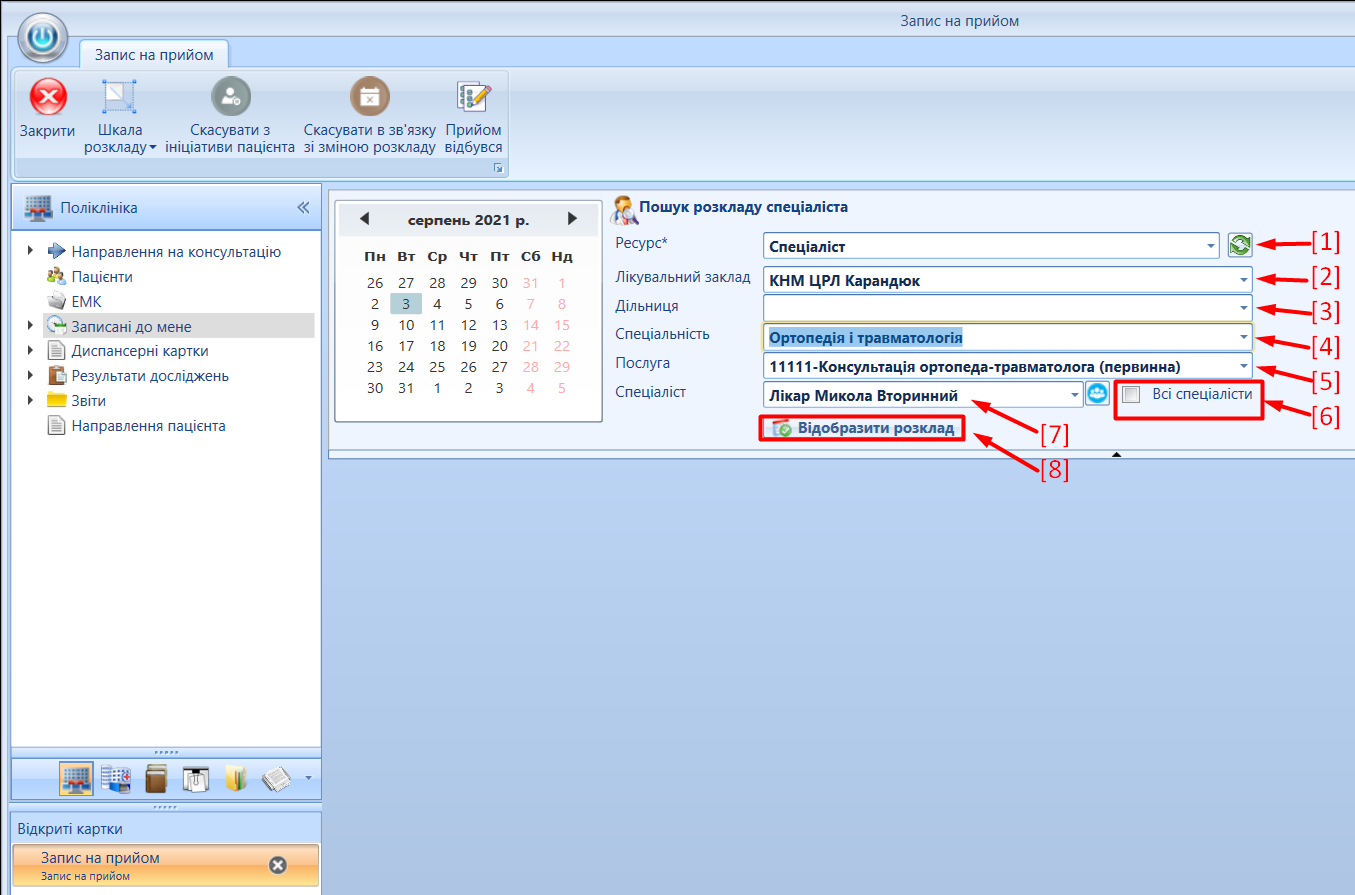
Task: Click Направлення на консультацію tree item
Action: click(176, 252)
